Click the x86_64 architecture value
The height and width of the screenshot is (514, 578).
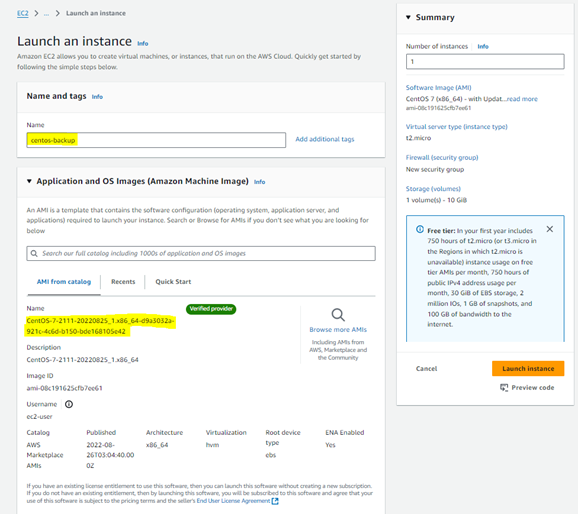[x=157, y=445]
